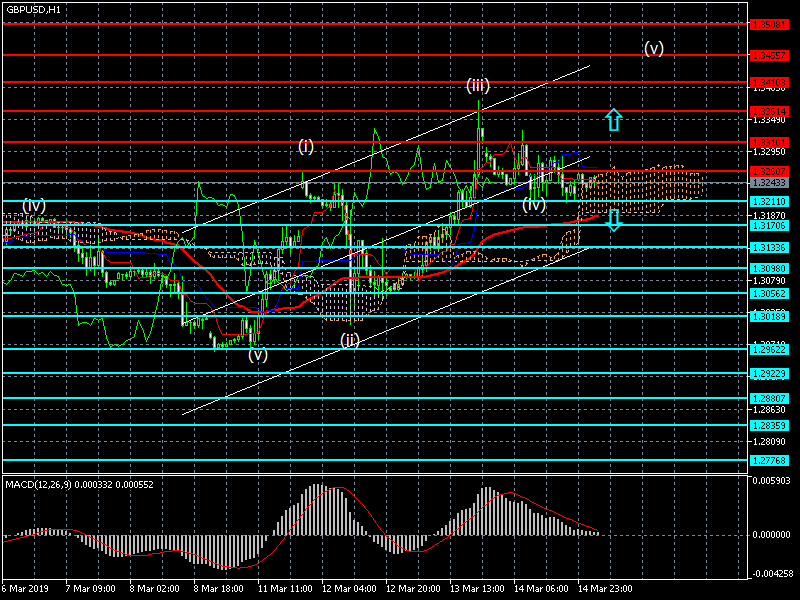
Task: Click the 0.000000 MACD scale value
Action: [771, 535]
